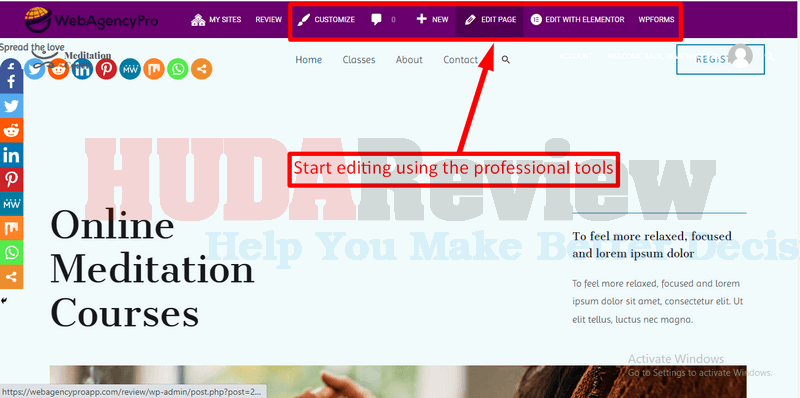Open the Classes page link
The width and height of the screenshot is (800, 398).
(359, 60)
